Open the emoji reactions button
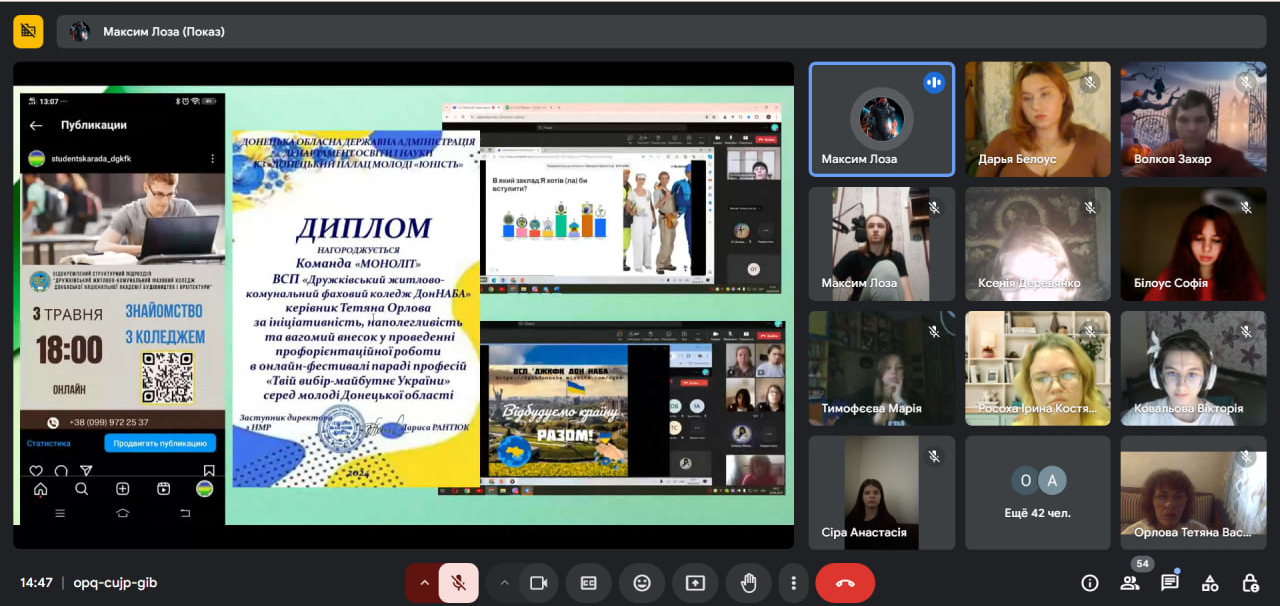This screenshot has width=1280, height=606. tap(642, 583)
